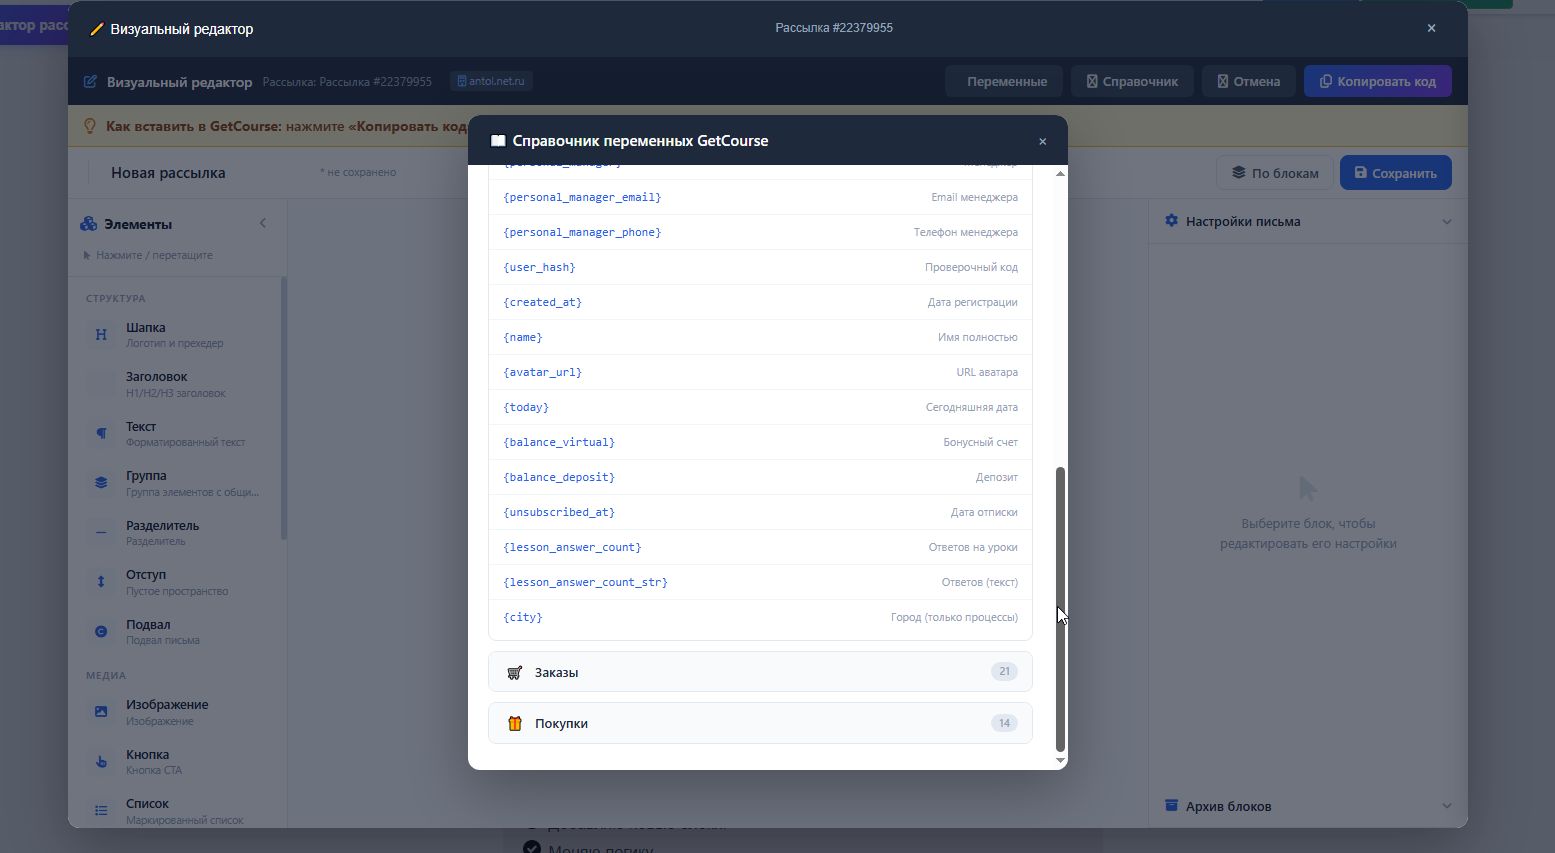Image resolution: width=1555 pixels, height=853 pixels.
Task: Click the scrollbar thumb in the reference dialog
Action: [x=1060, y=608]
